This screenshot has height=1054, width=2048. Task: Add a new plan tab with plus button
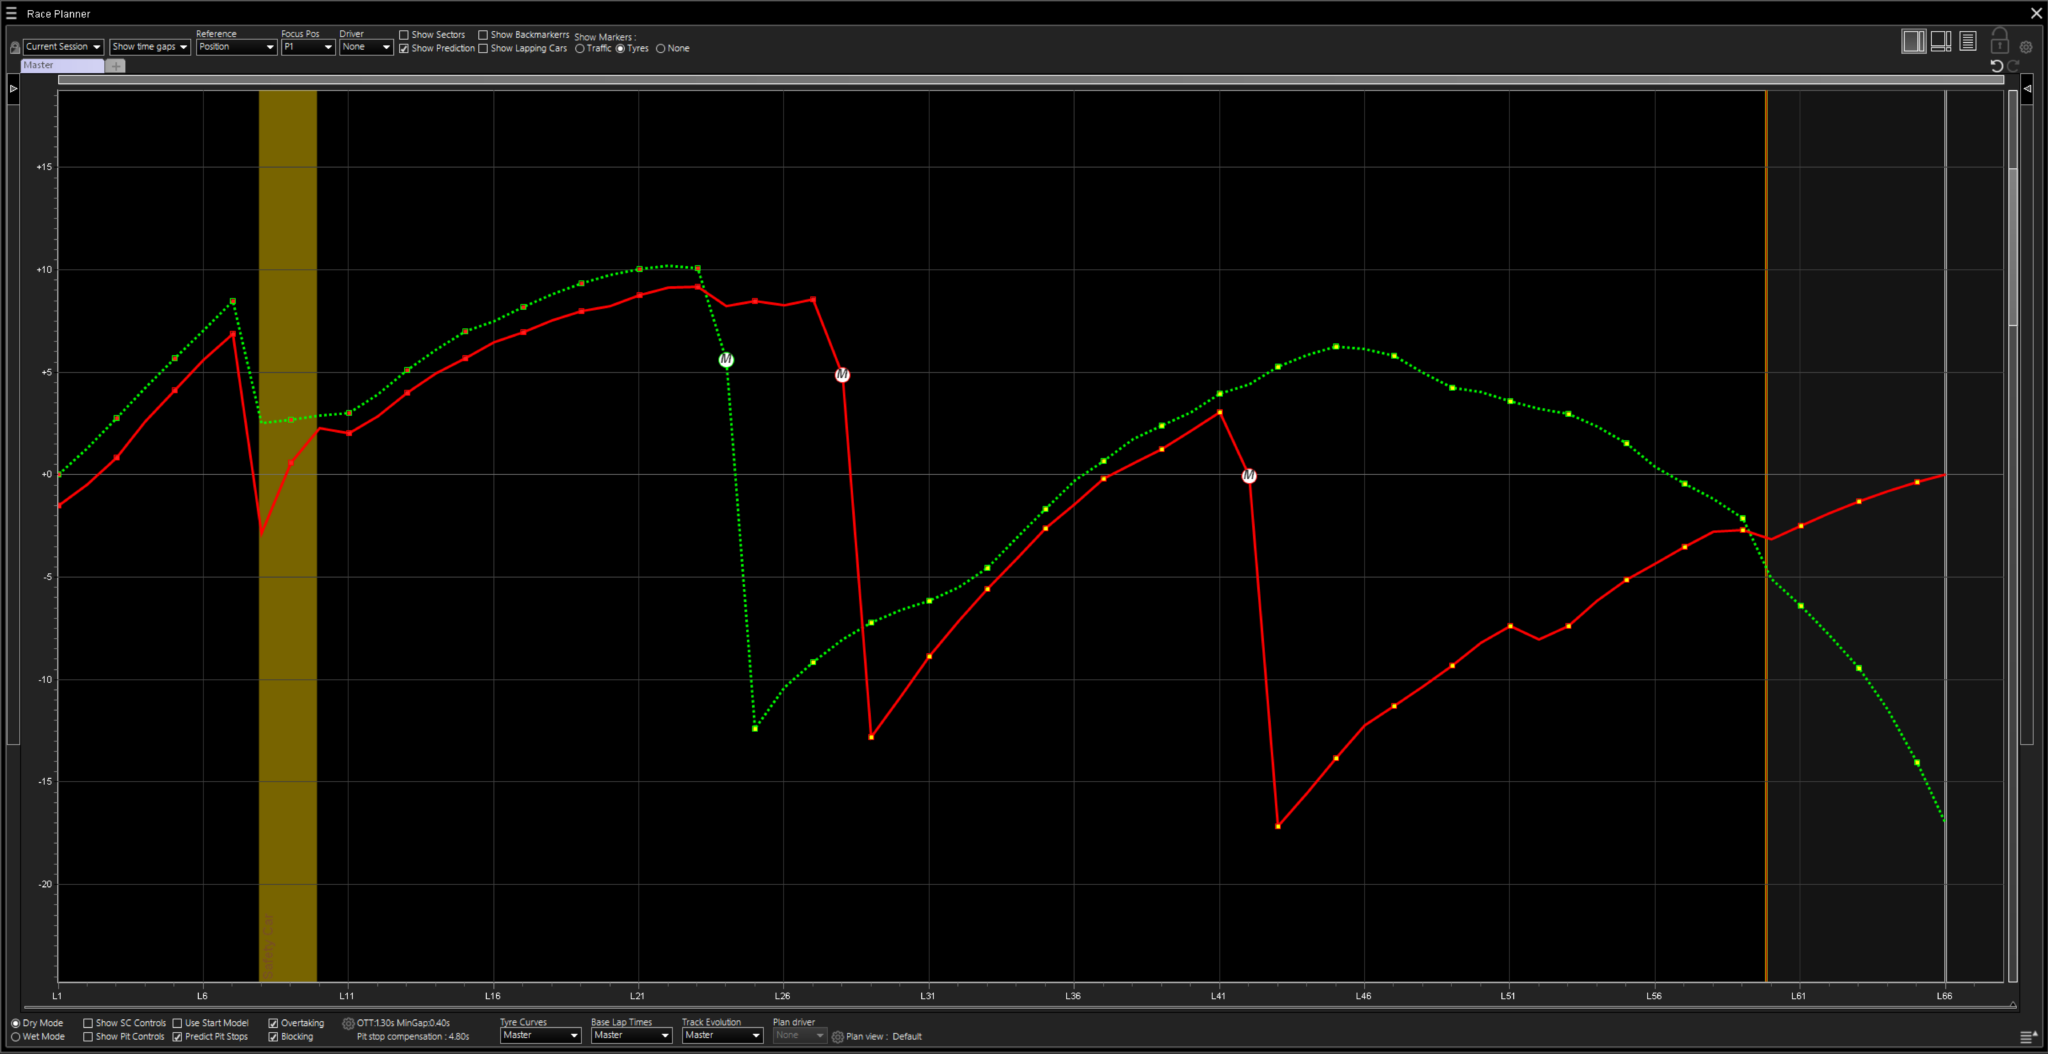pos(116,66)
